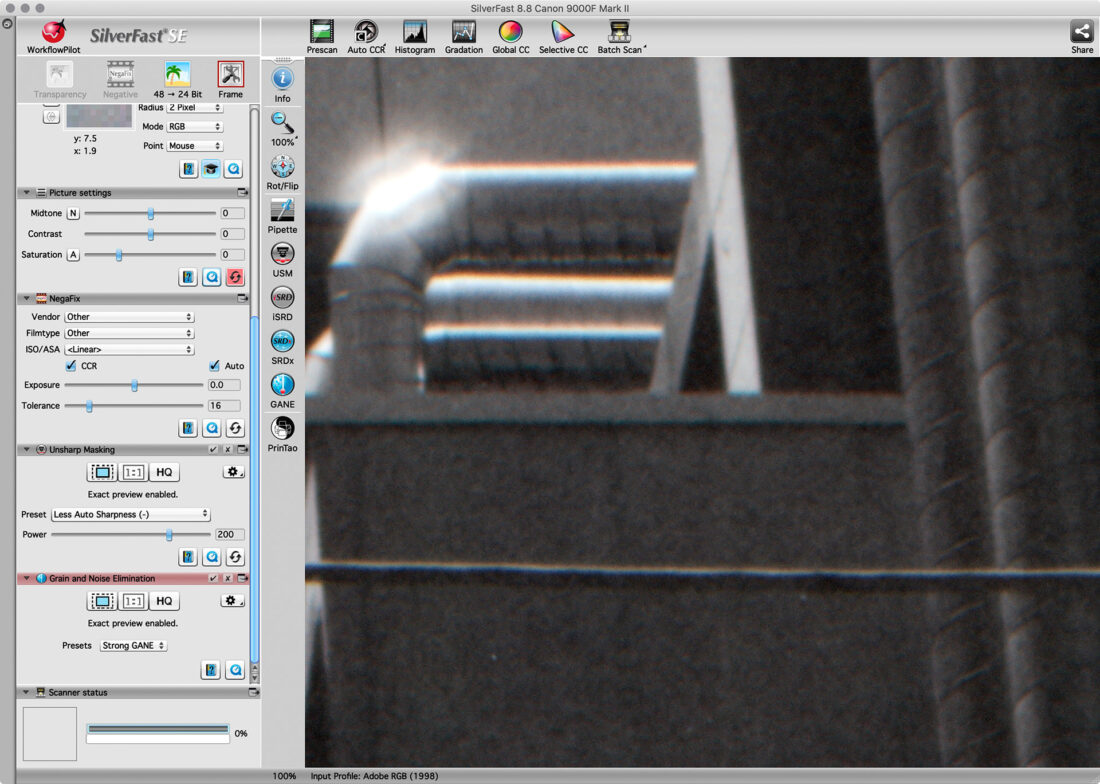The image size is (1100, 784).
Task: Open the GANE Presets dropdown
Action: tap(133, 646)
